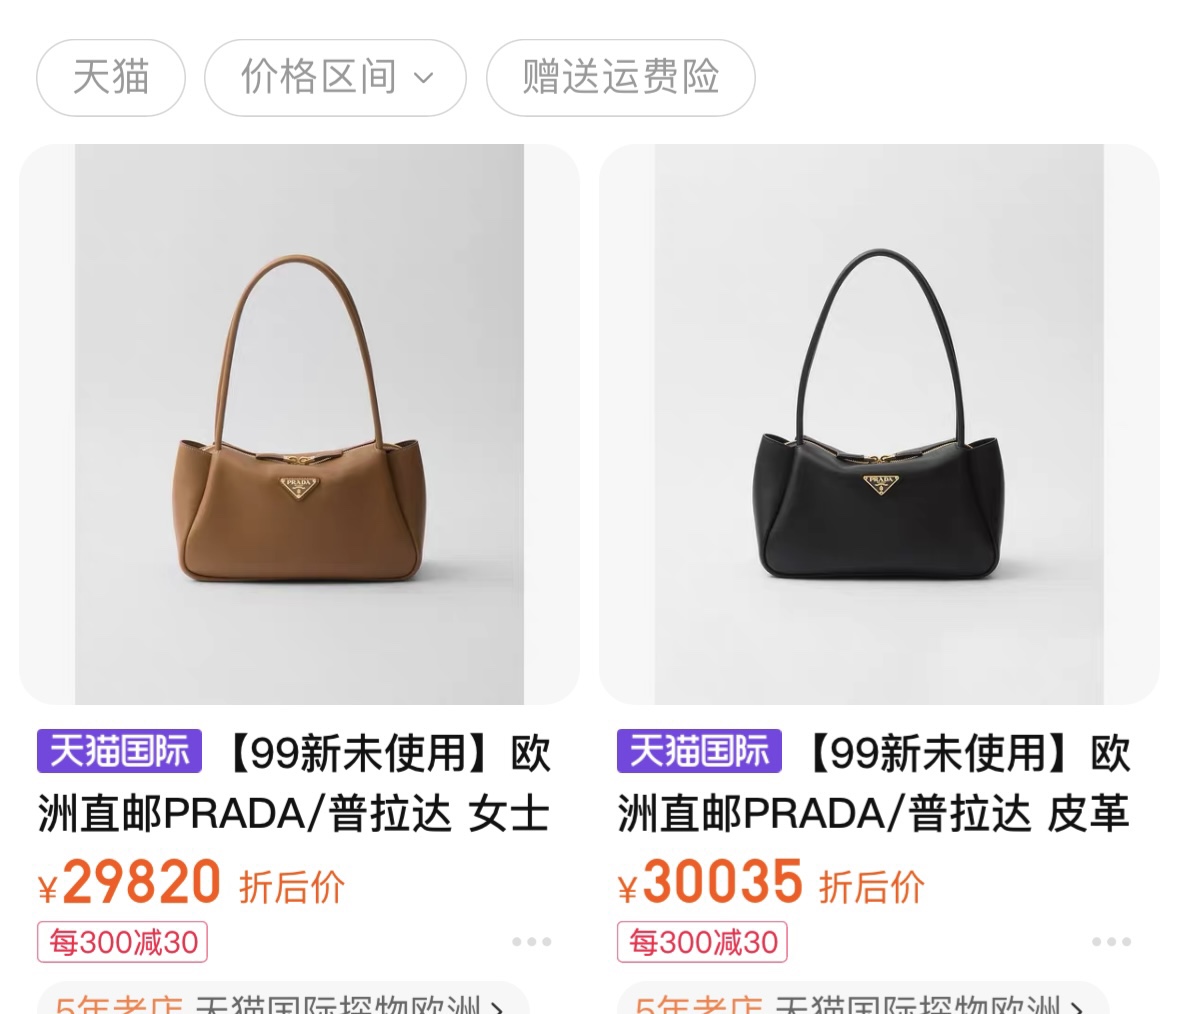Select the ¥30035 discounted price

click(x=710, y=882)
